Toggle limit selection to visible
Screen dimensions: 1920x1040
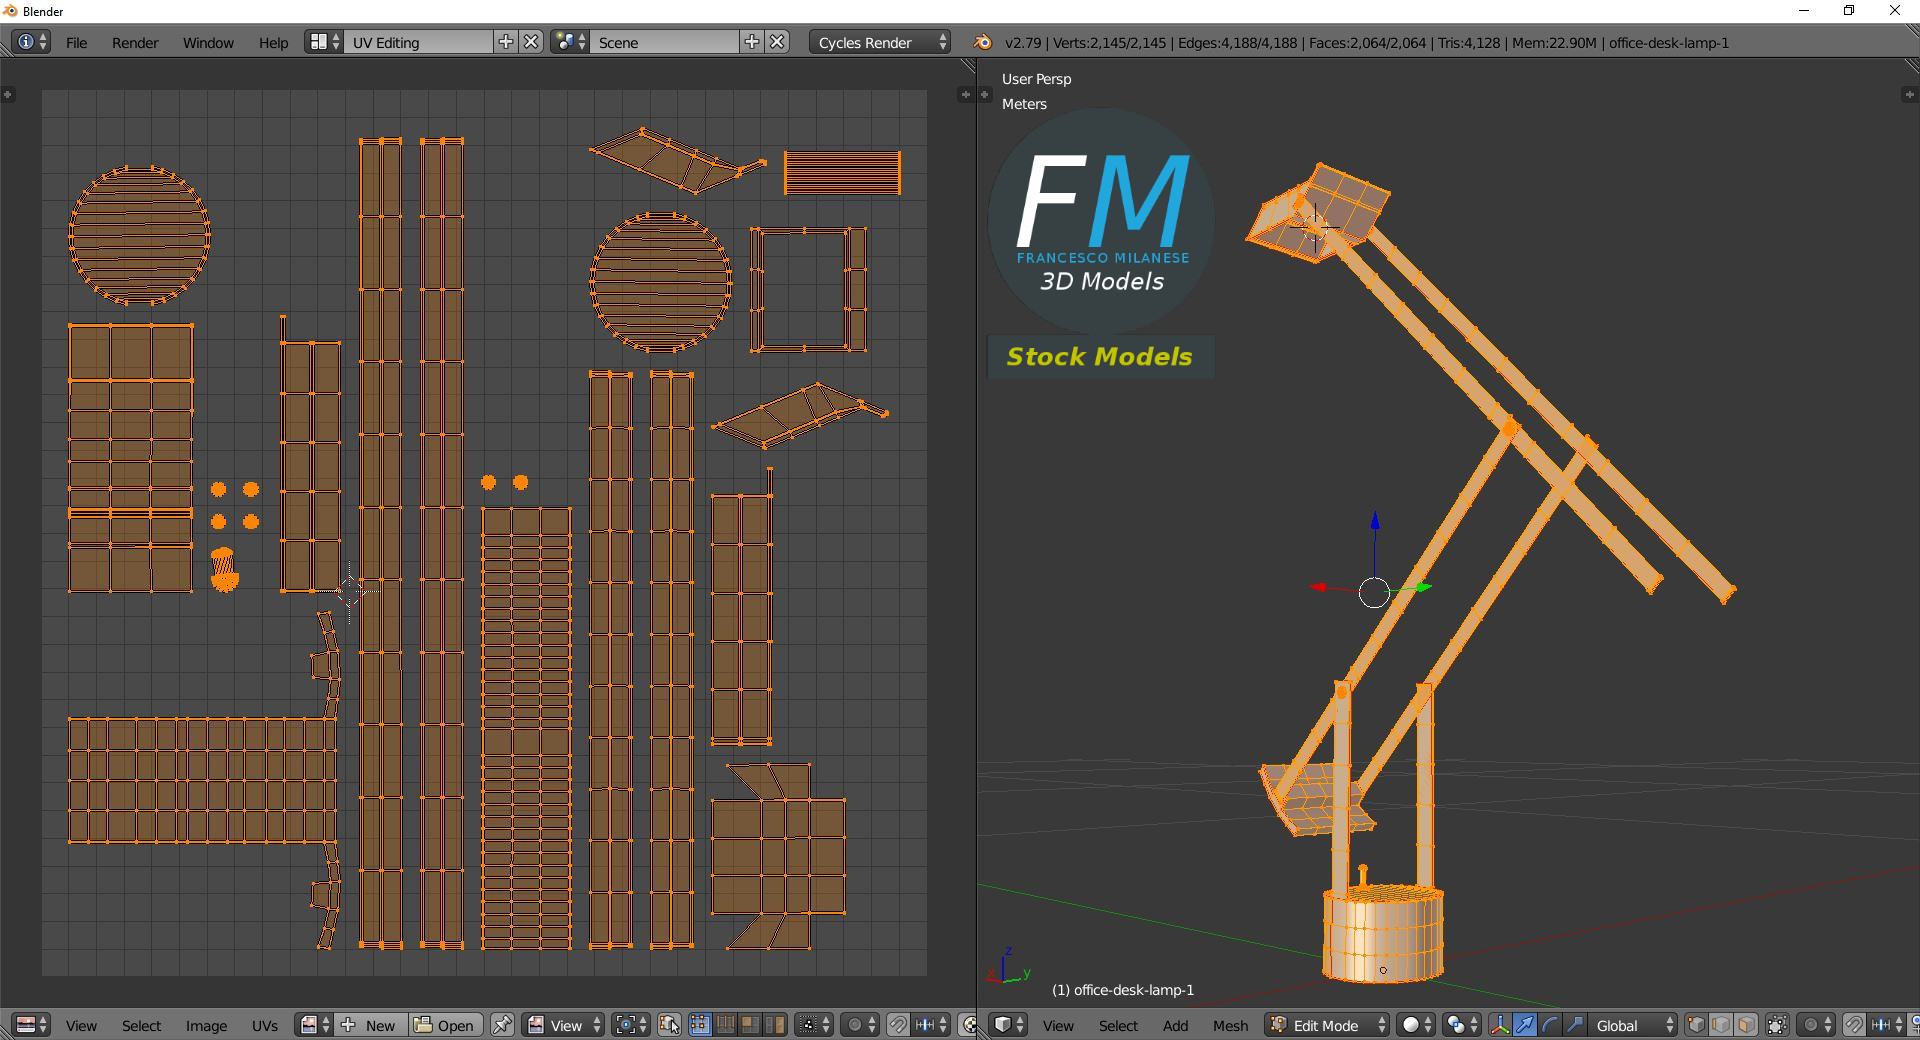pyautogui.click(x=1777, y=1025)
